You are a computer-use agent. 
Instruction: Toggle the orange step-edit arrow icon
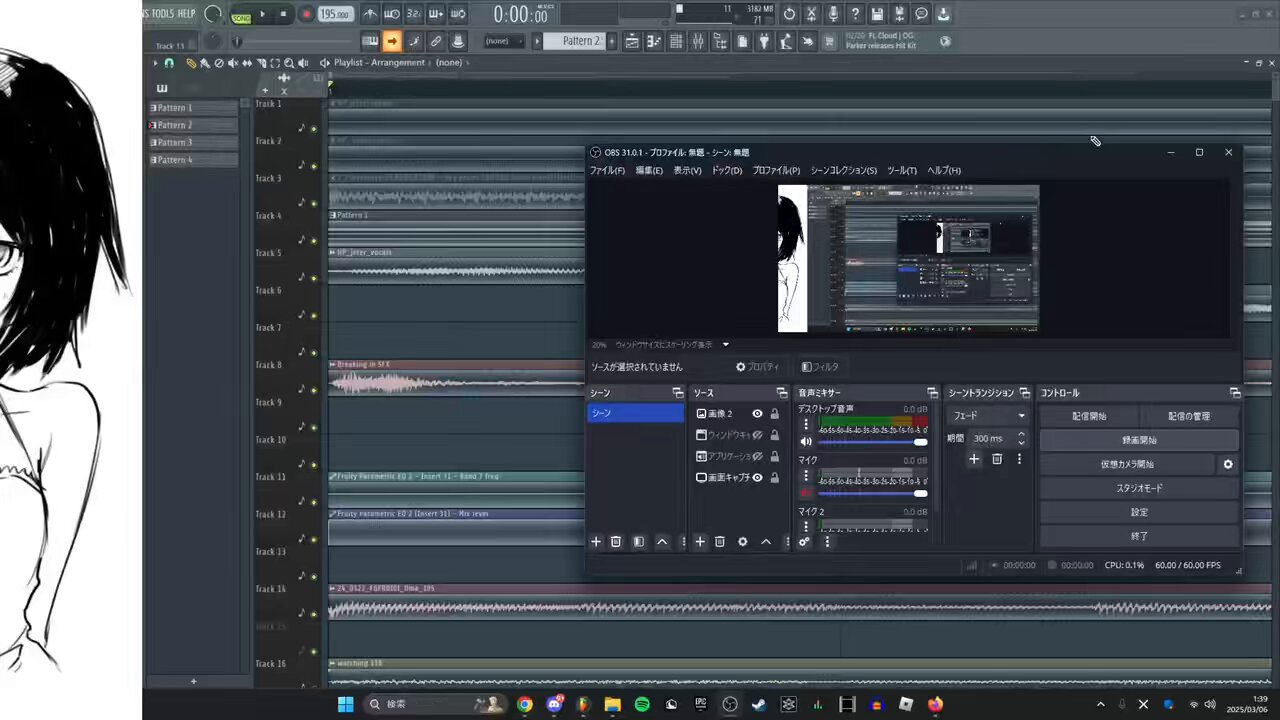coord(392,41)
